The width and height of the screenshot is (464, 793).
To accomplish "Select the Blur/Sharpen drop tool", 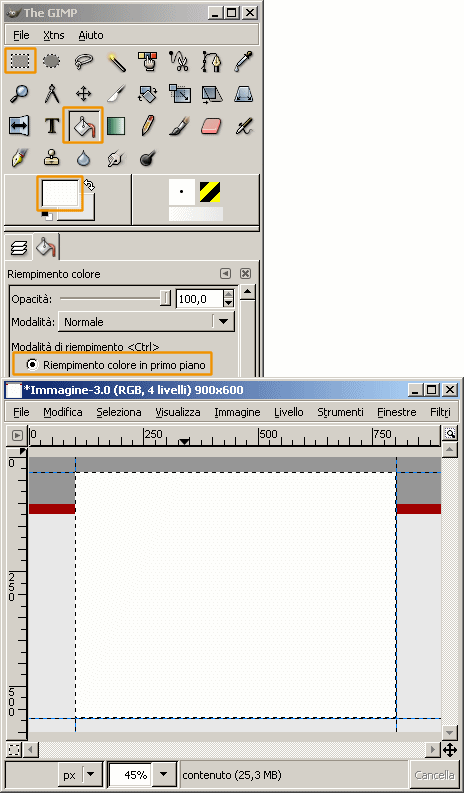I will tap(83, 158).
